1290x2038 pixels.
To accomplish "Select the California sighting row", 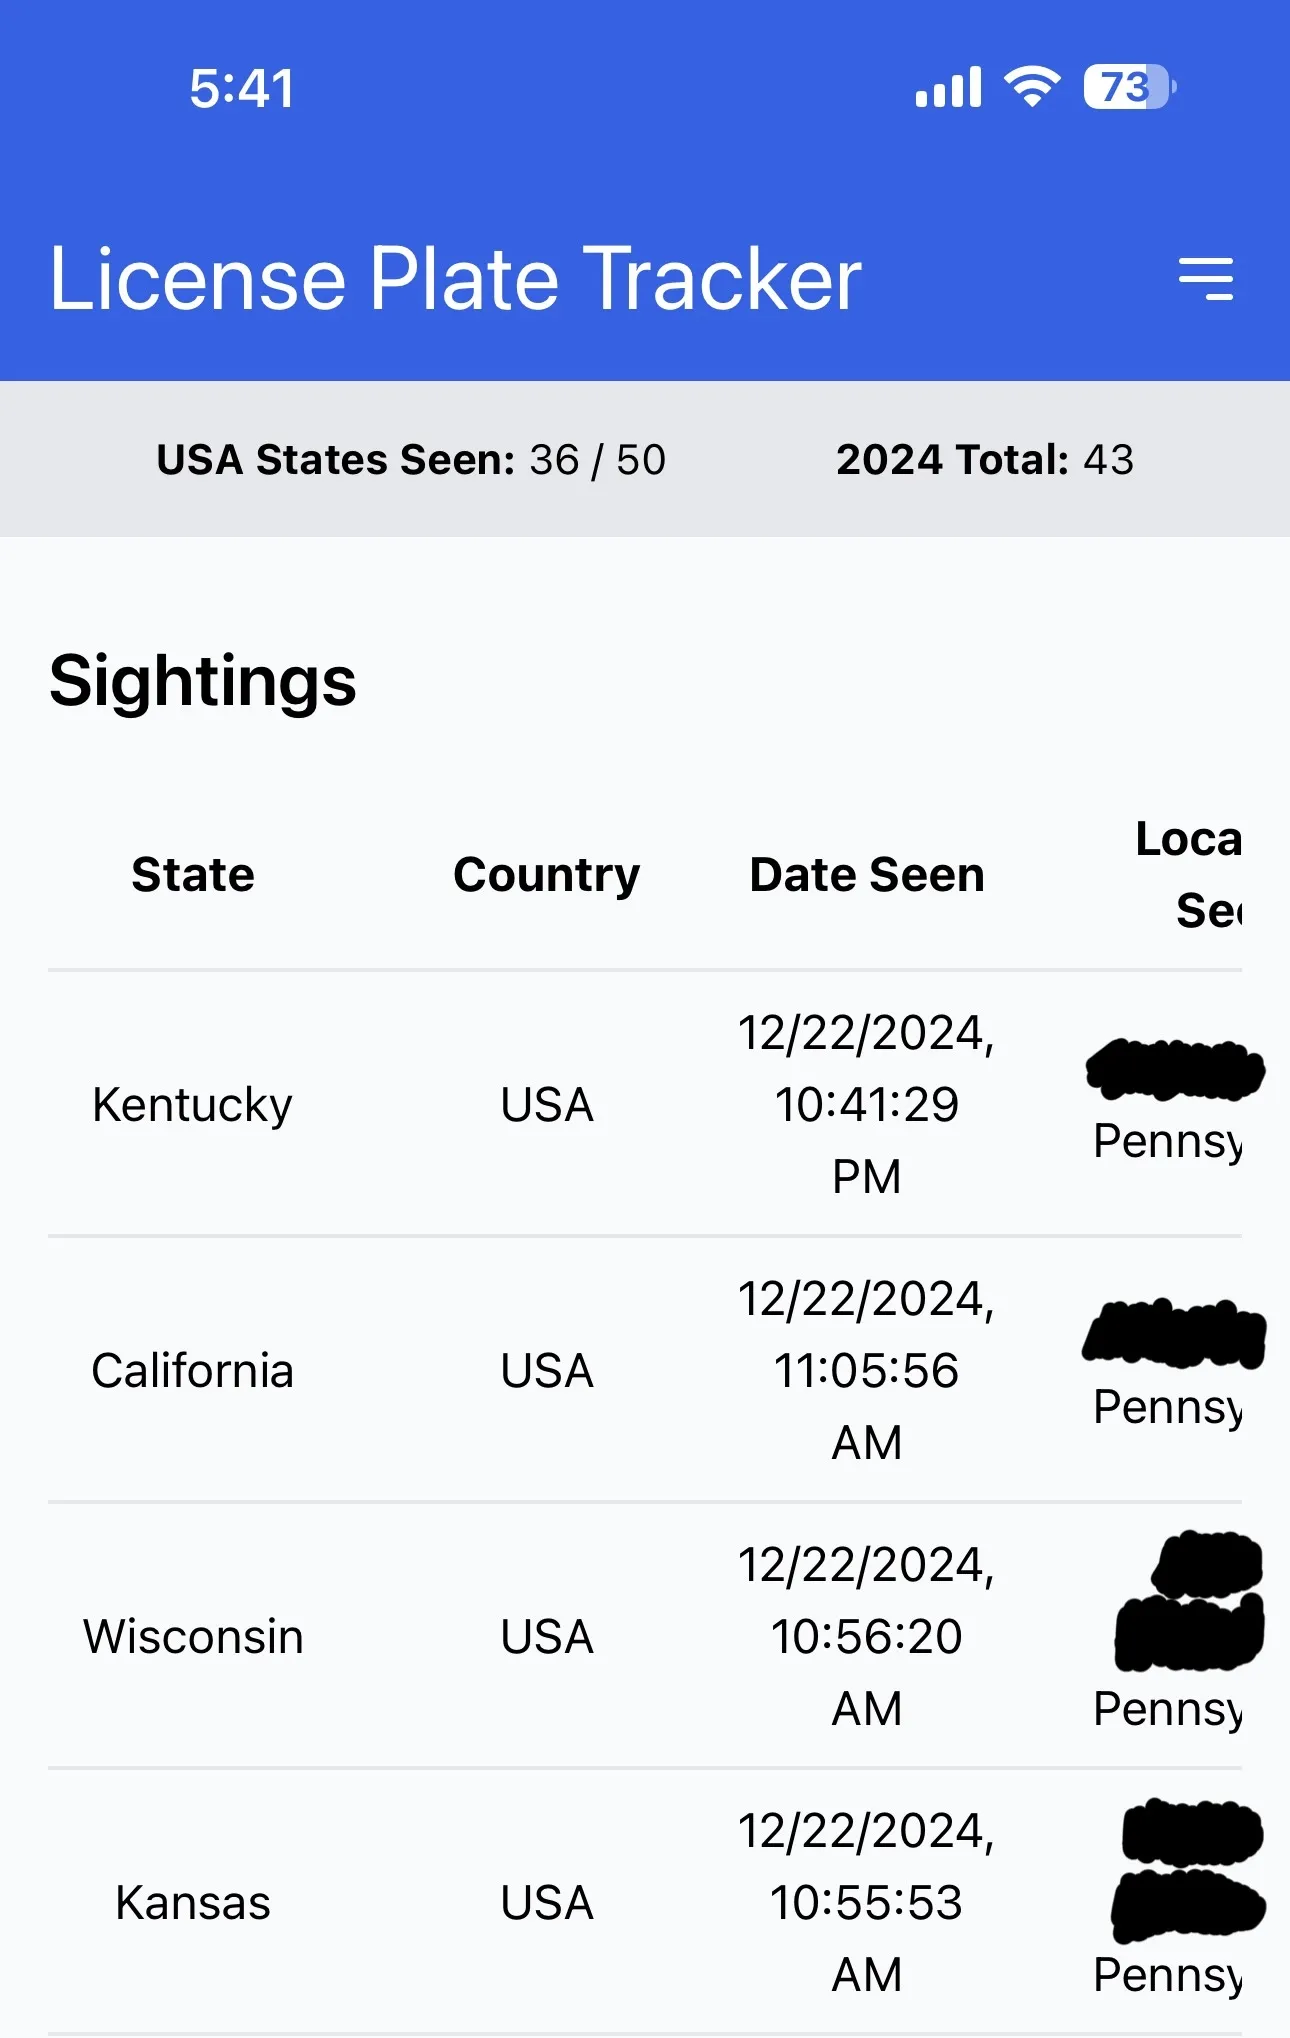I will pos(192,1371).
